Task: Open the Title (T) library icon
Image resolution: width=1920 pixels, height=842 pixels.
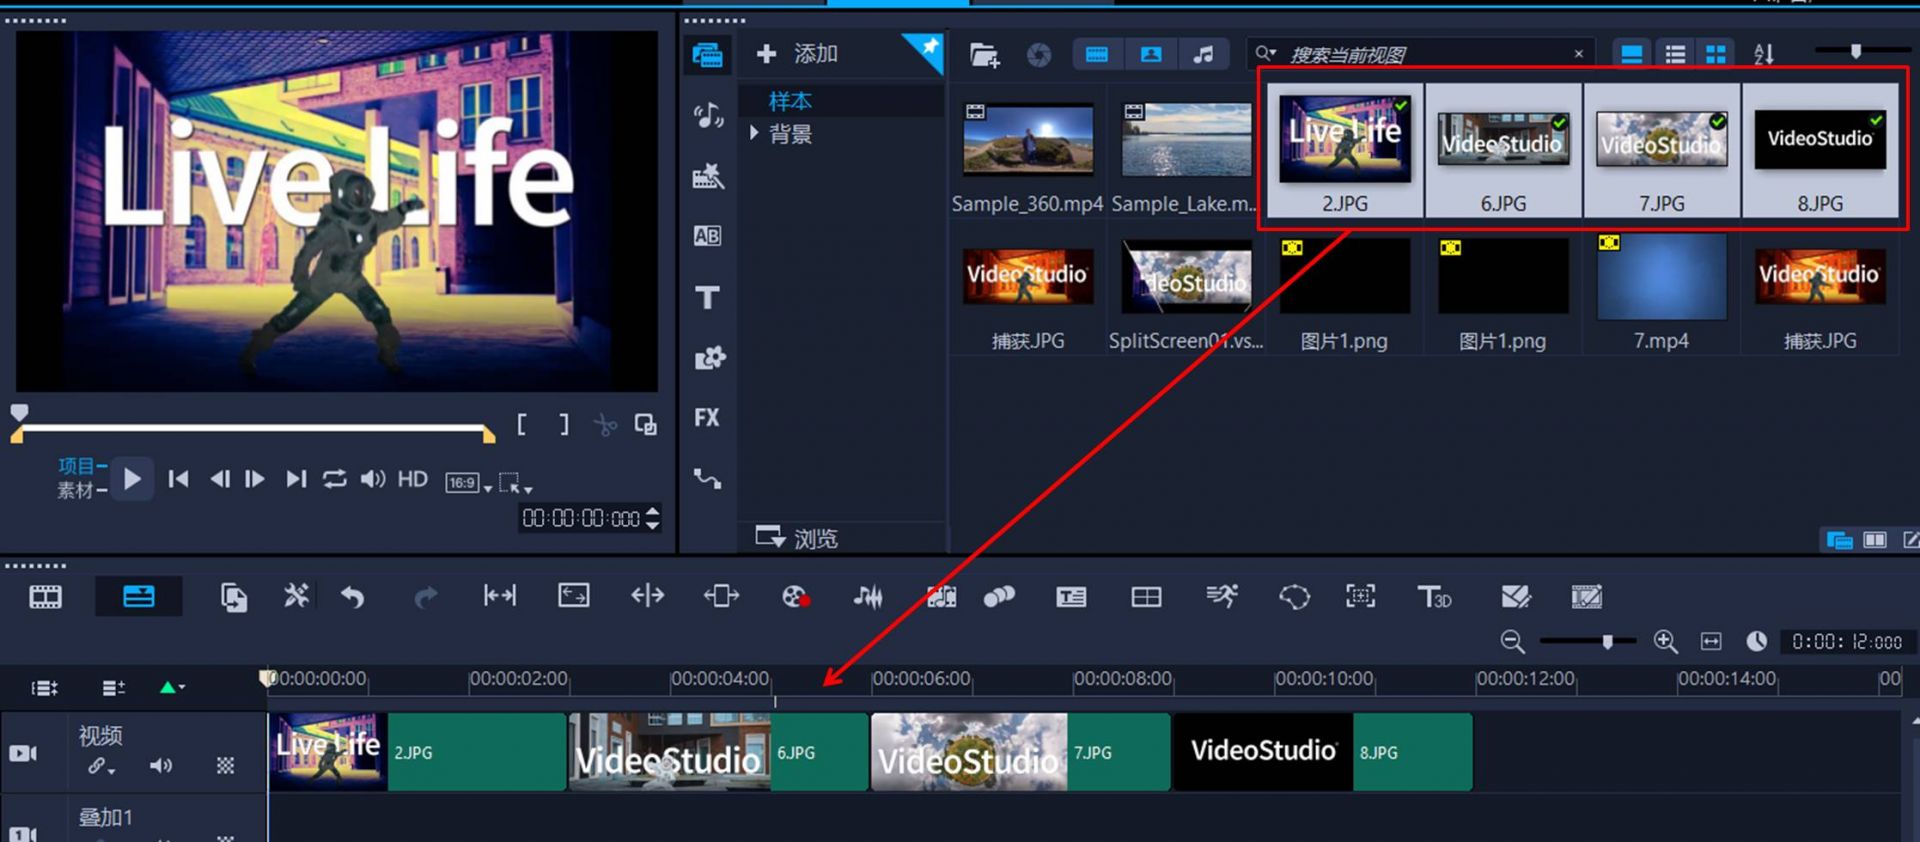Action: tap(708, 297)
